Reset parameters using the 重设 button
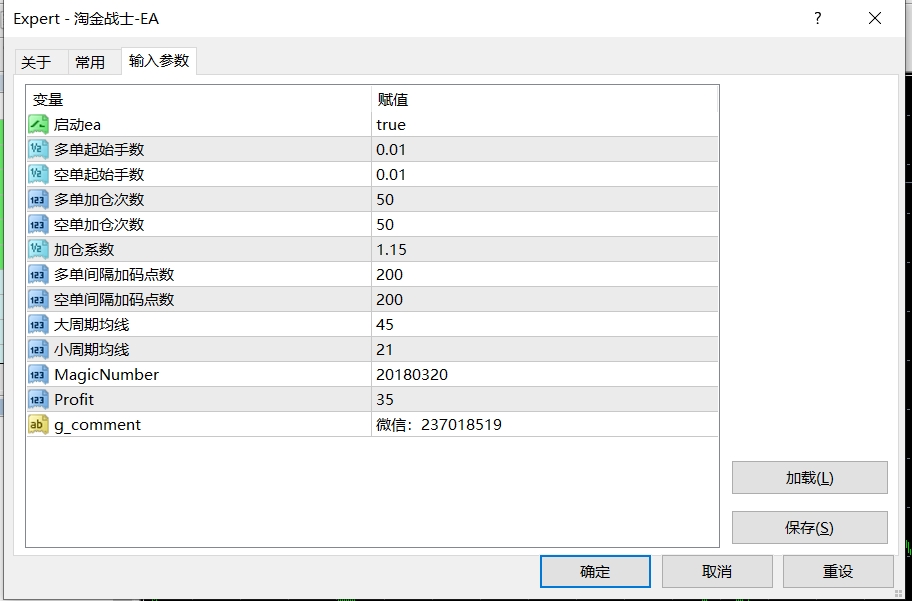The image size is (912, 601). point(838,571)
